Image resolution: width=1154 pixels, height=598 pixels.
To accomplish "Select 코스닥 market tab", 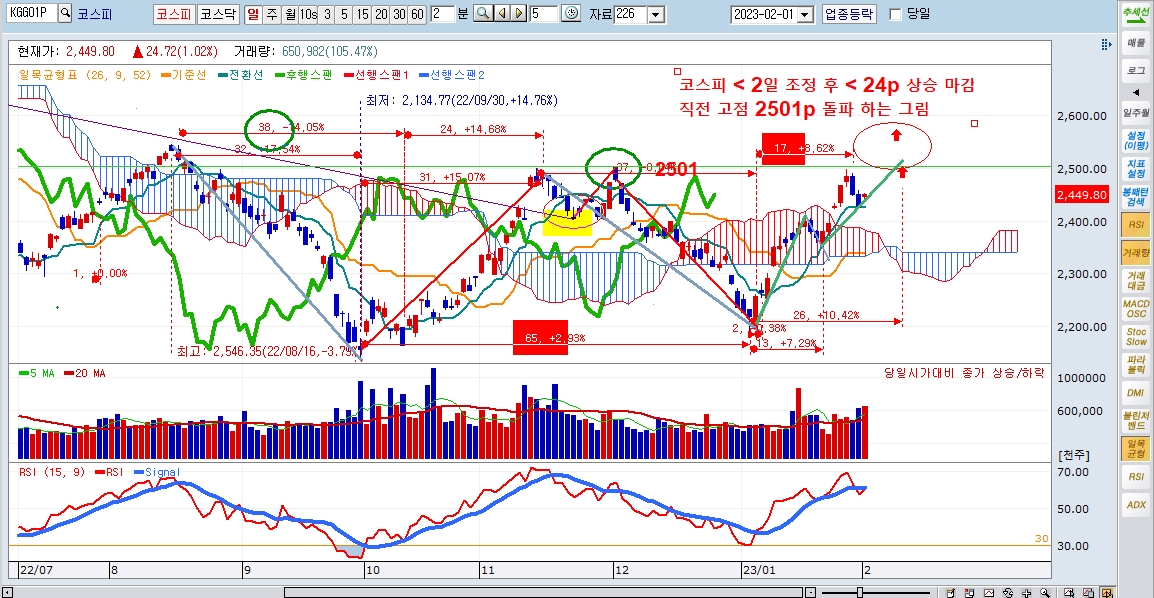I will click(219, 14).
